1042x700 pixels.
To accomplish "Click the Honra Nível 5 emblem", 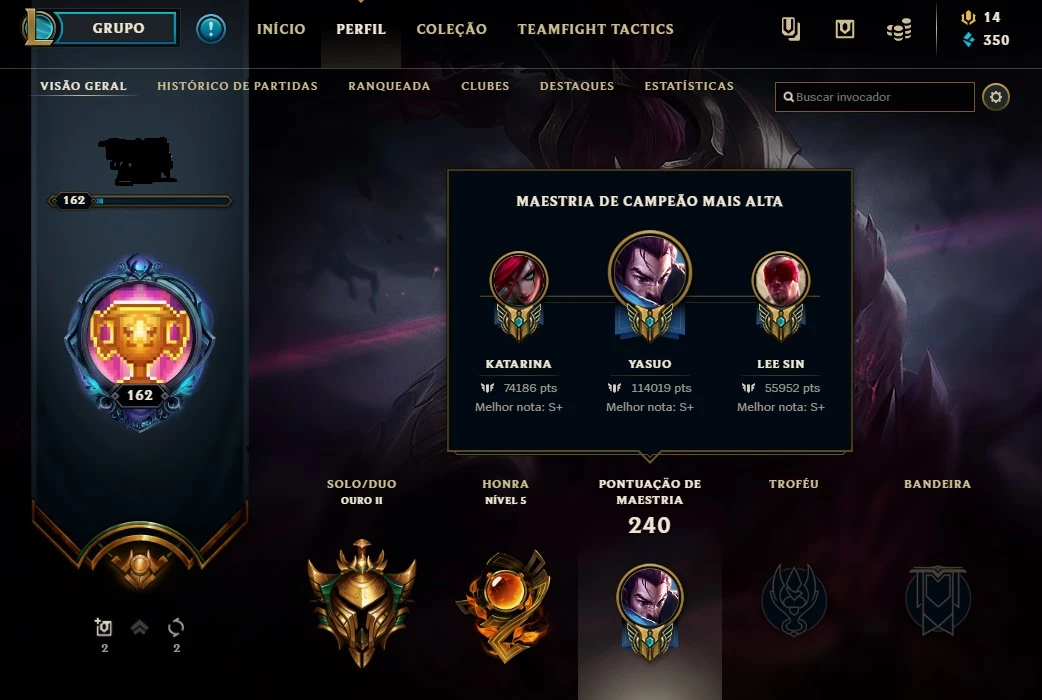I will pyautogui.click(x=504, y=606).
